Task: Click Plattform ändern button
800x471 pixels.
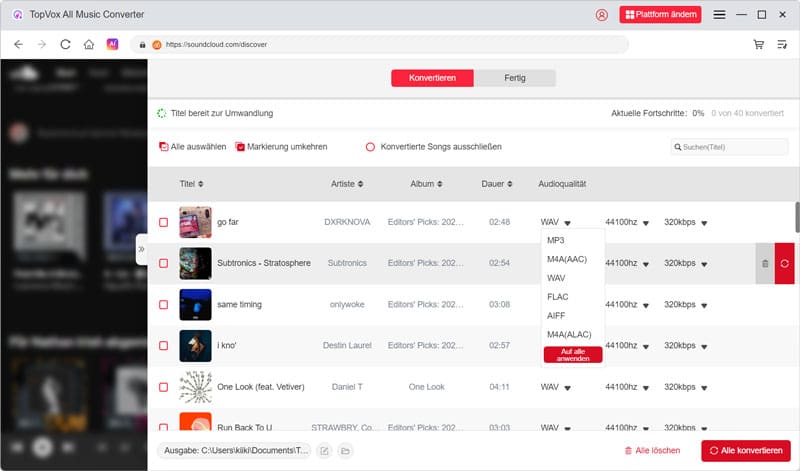Action: (x=660, y=15)
